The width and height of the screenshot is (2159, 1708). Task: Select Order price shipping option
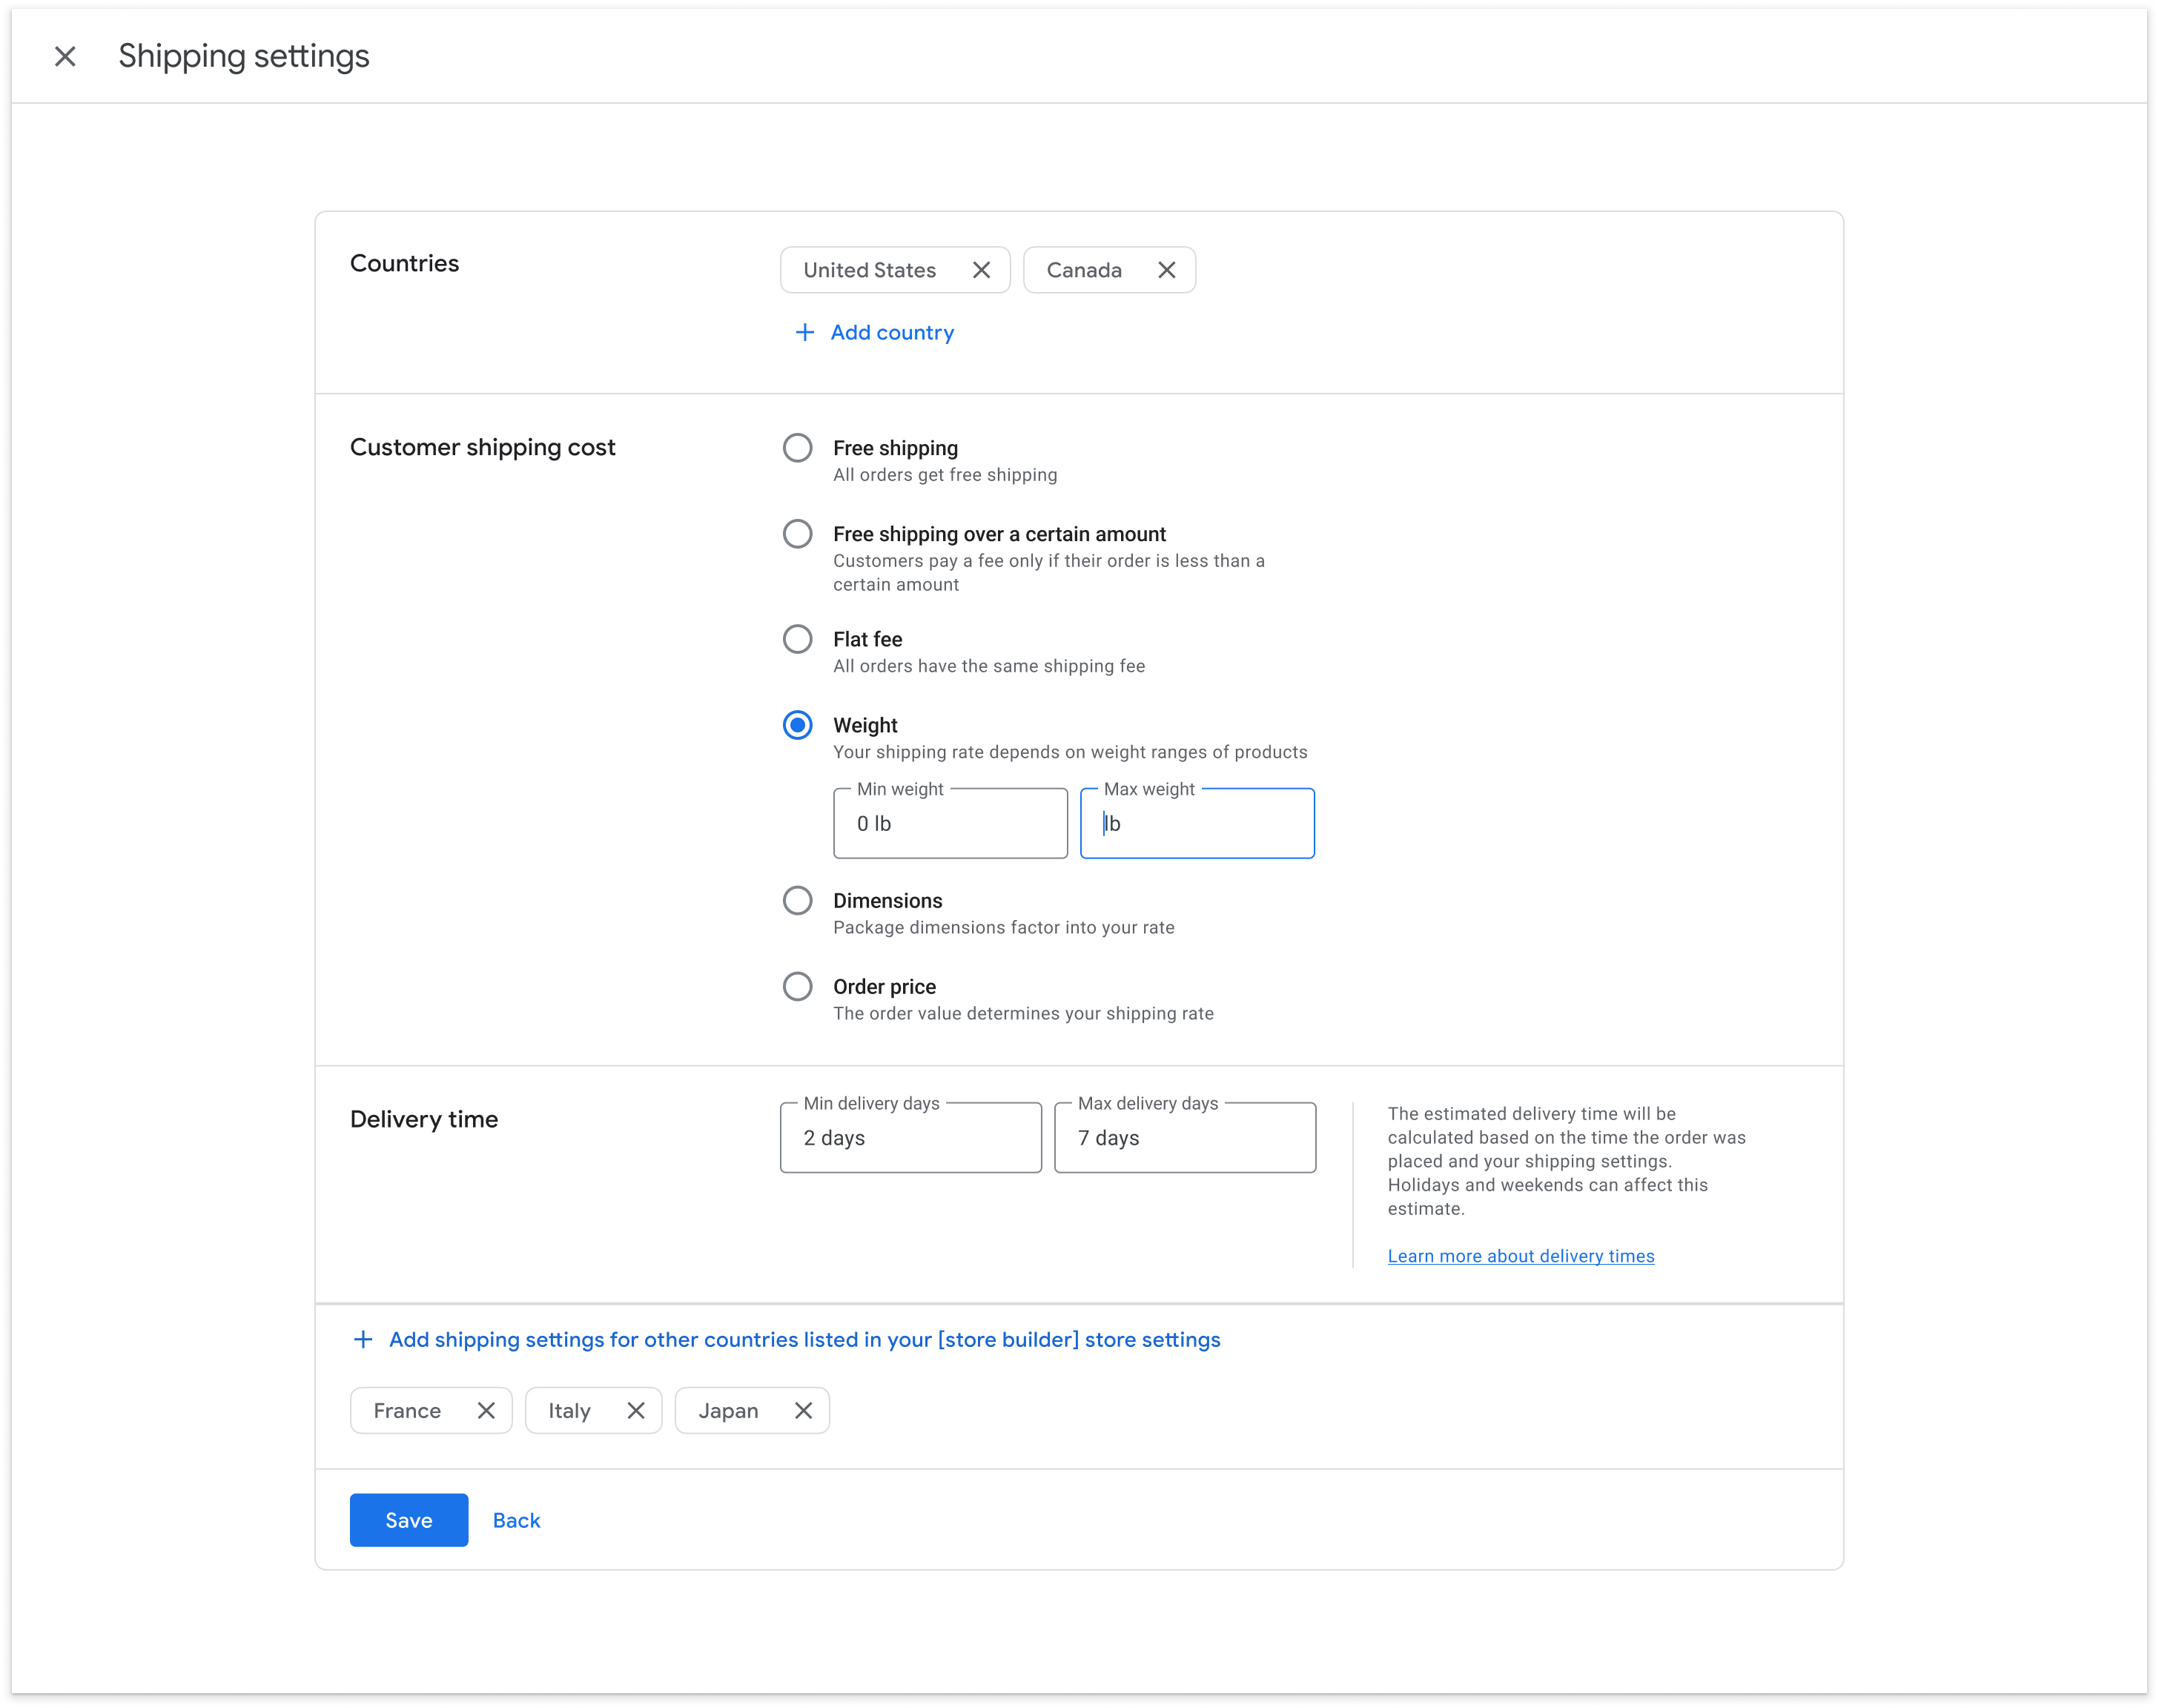797,987
